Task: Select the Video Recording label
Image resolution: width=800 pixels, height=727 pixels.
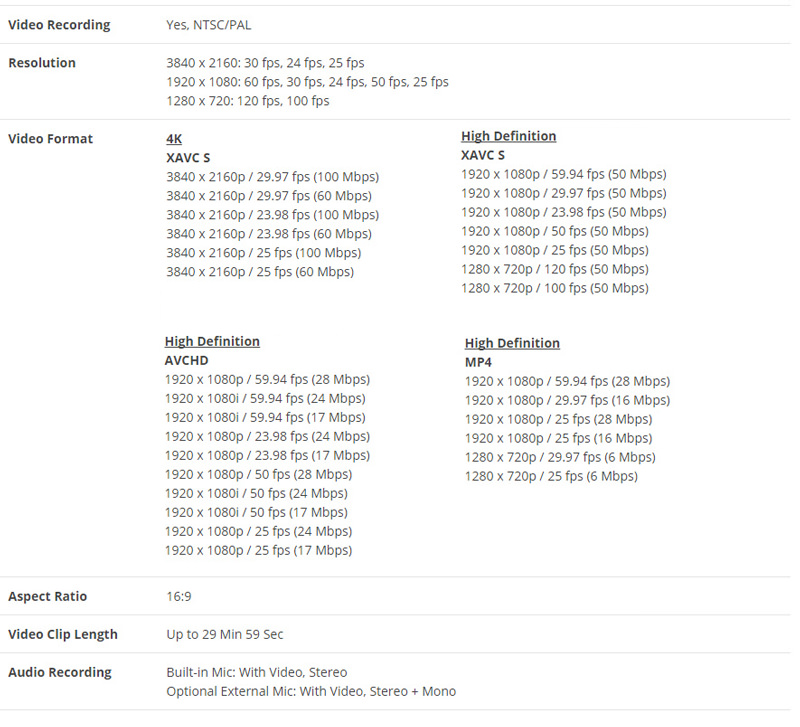Action: [59, 25]
